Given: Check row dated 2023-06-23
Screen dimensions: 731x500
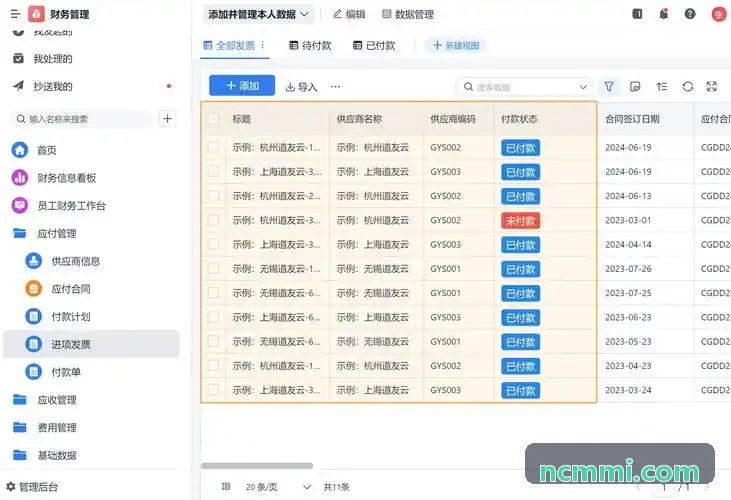Looking at the screenshot, I should pyautogui.click(x=213, y=317).
